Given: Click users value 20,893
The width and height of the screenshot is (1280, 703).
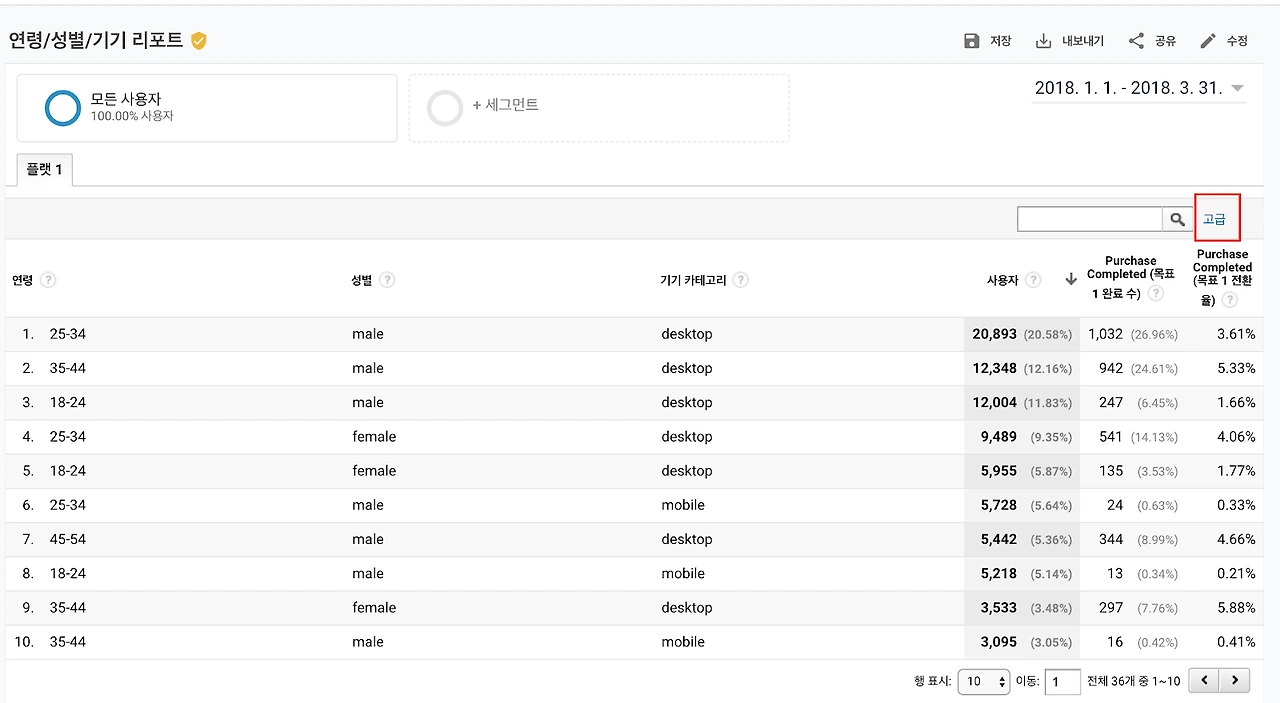Looking at the screenshot, I should [995, 334].
